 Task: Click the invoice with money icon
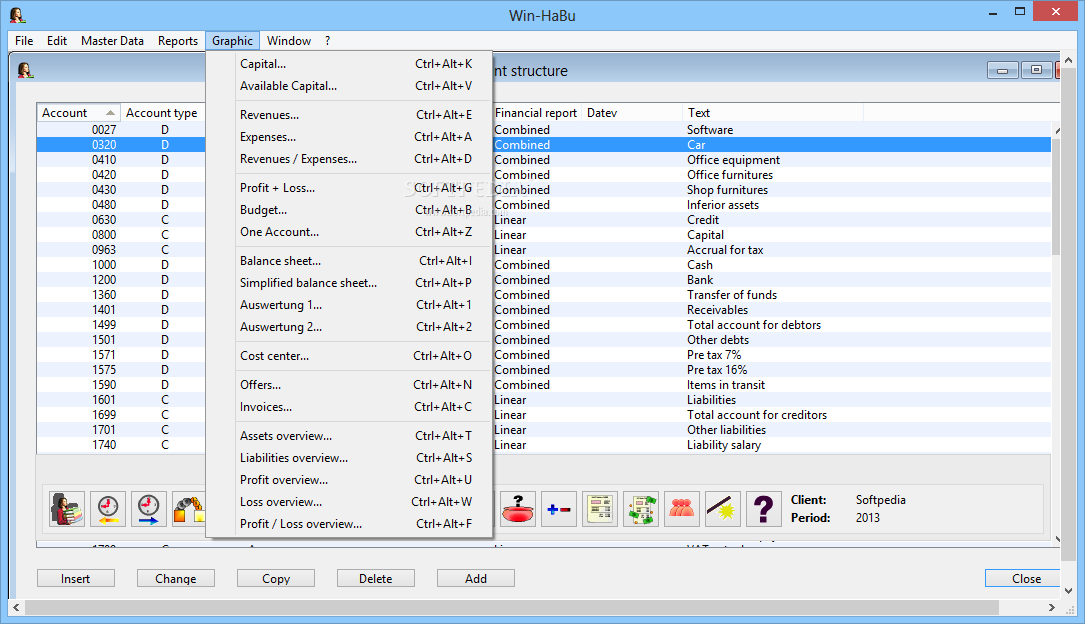click(x=641, y=509)
